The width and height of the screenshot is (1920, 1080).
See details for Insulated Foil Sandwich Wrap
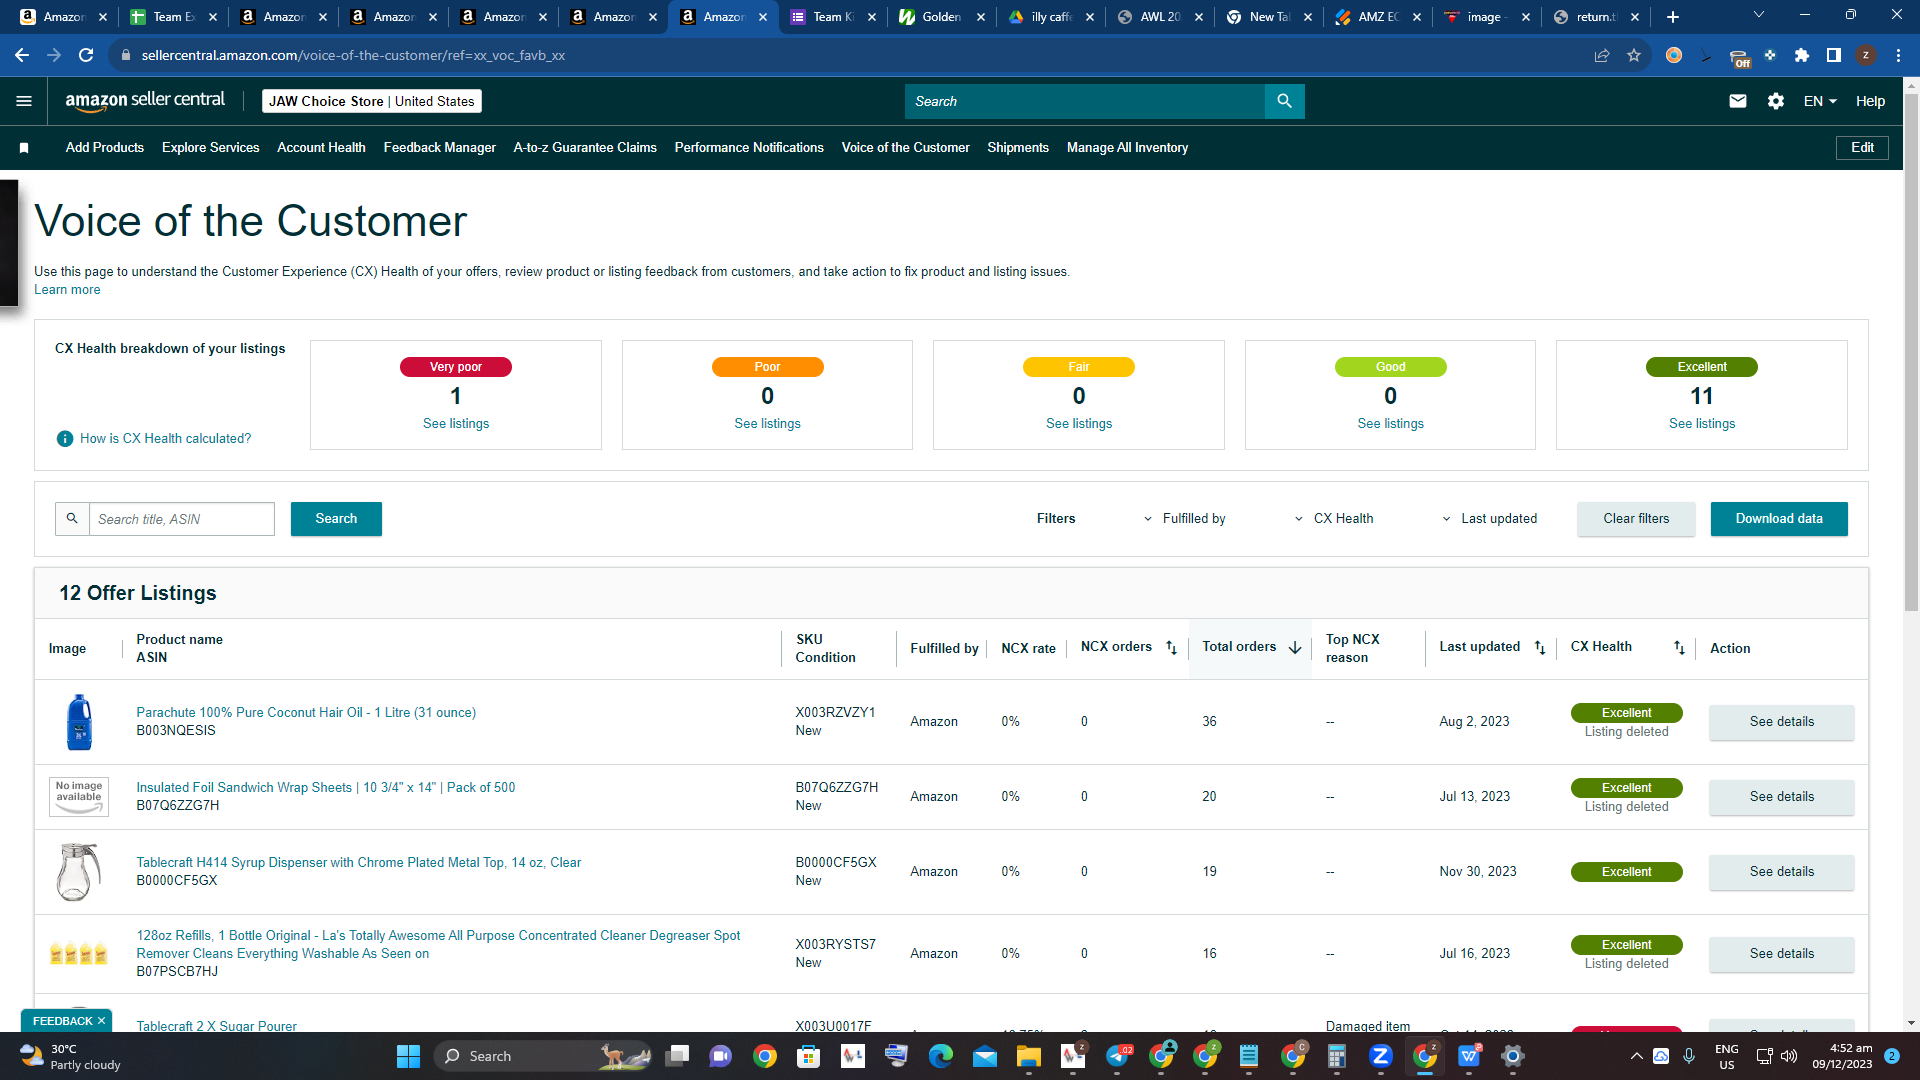(1781, 797)
